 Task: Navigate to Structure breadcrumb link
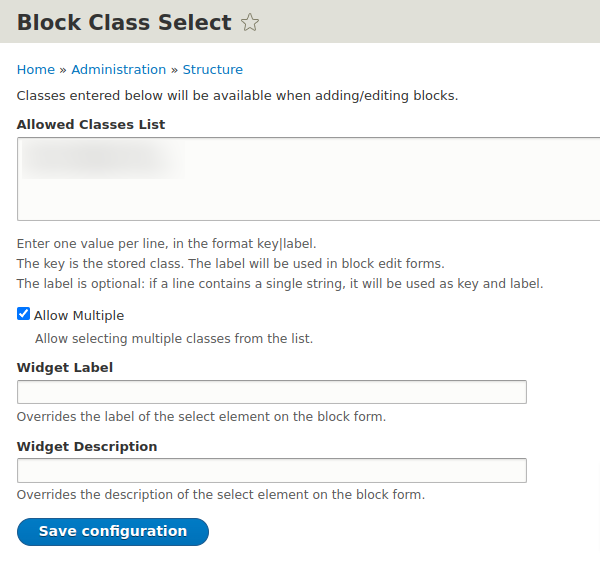click(x=213, y=70)
